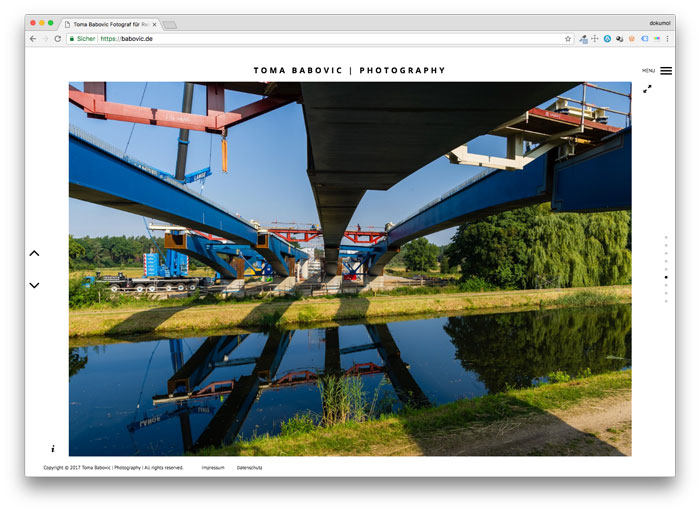The image size is (700, 512).
Task: Jump to the fifth slide dot
Action: point(666,270)
